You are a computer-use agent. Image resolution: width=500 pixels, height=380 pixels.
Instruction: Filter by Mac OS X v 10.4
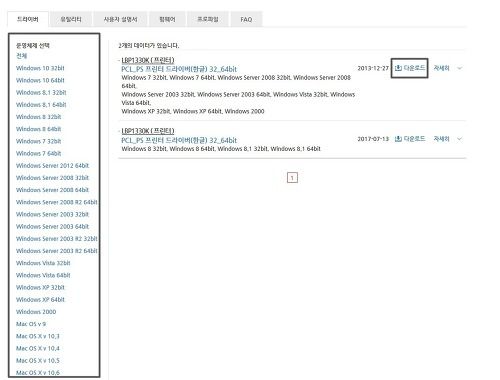38,348
